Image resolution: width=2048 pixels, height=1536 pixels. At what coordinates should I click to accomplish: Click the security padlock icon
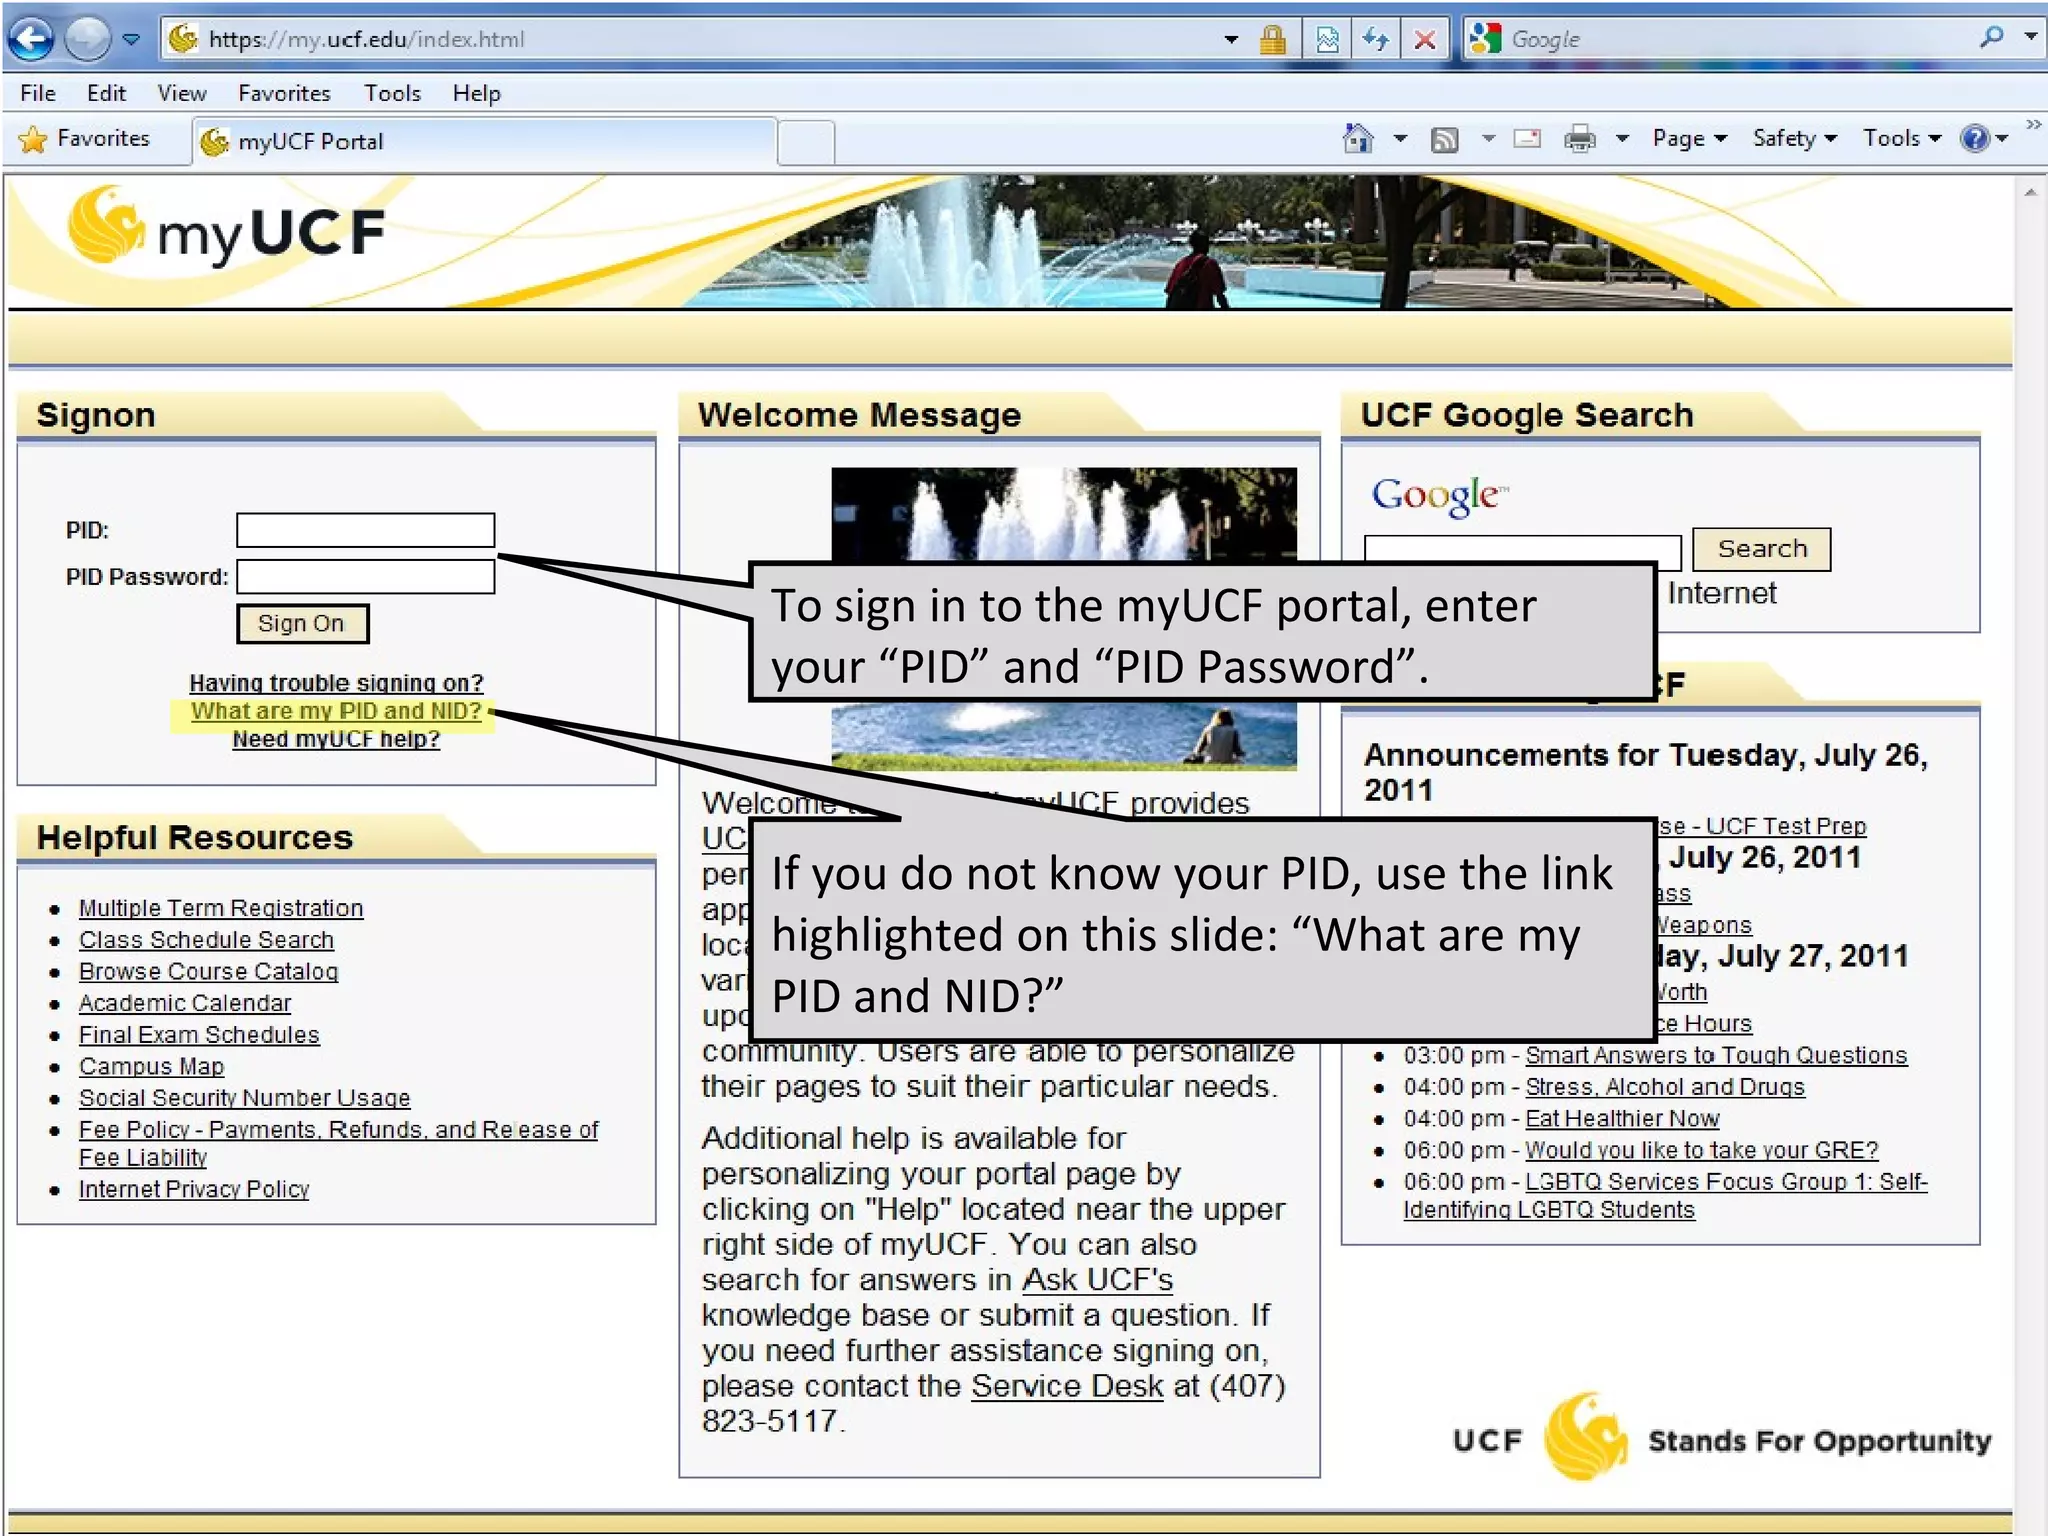coord(1273,40)
